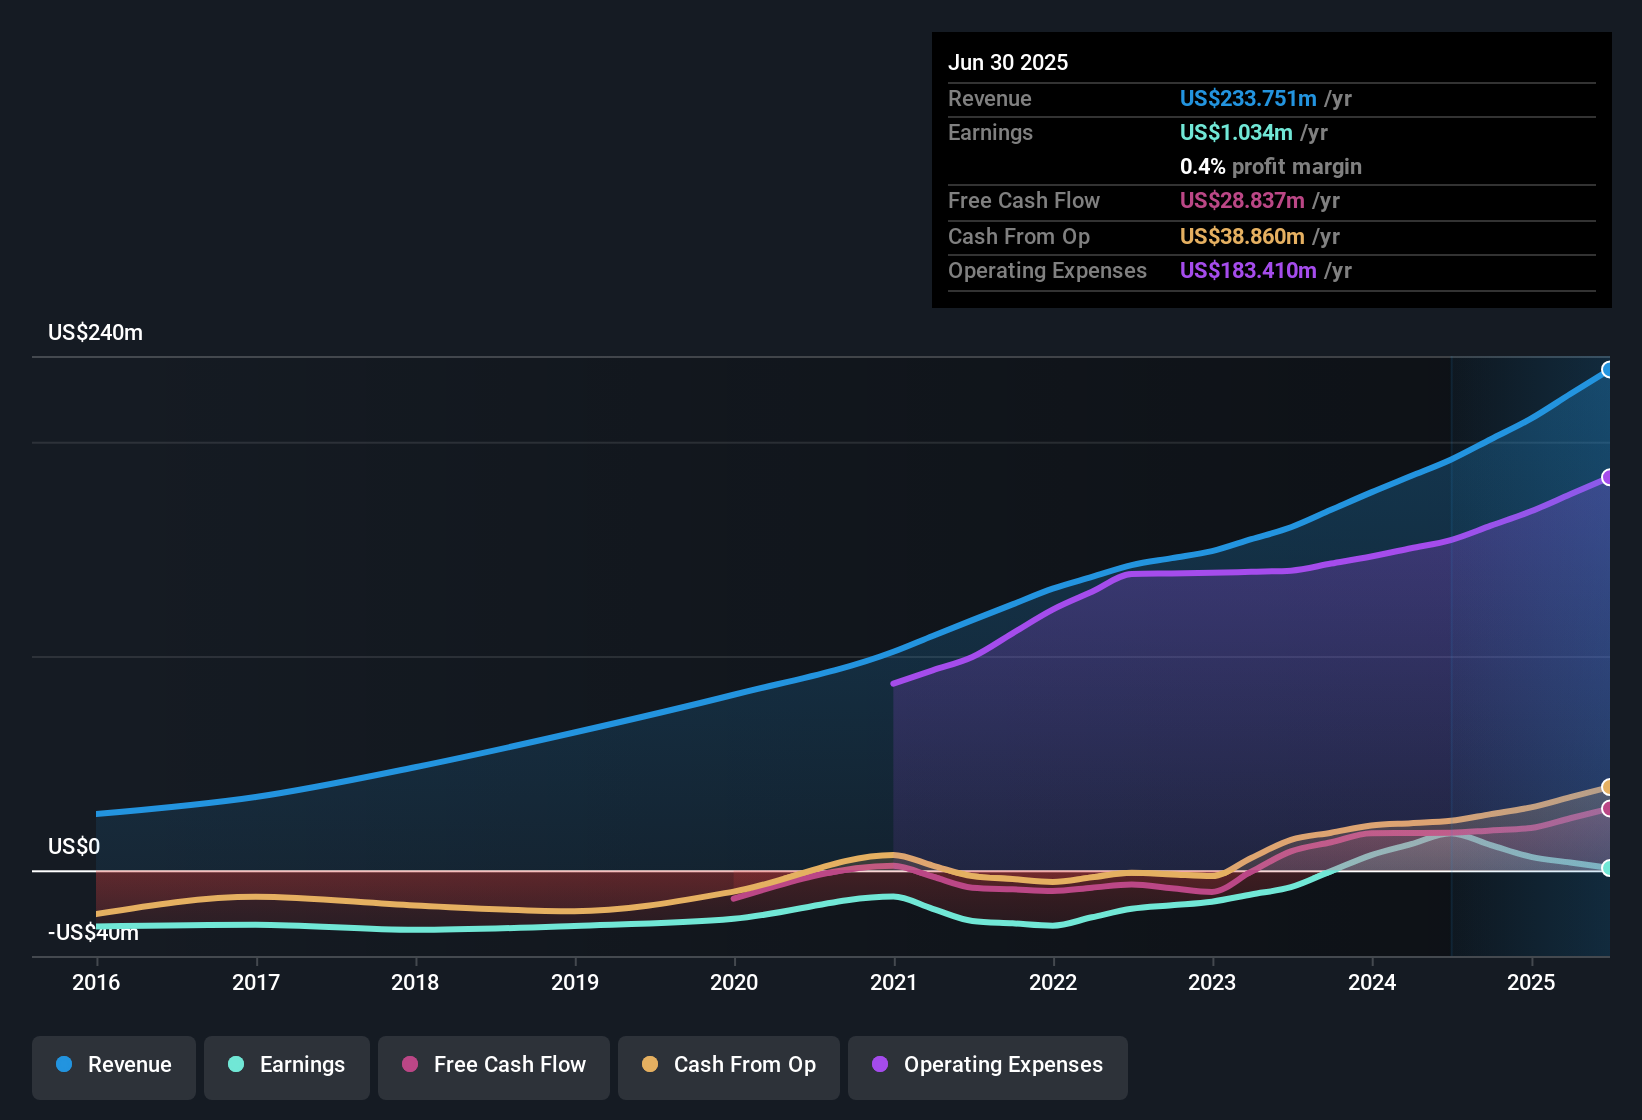
Task: Click the US$233.751m revenue value
Action: click(1248, 99)
